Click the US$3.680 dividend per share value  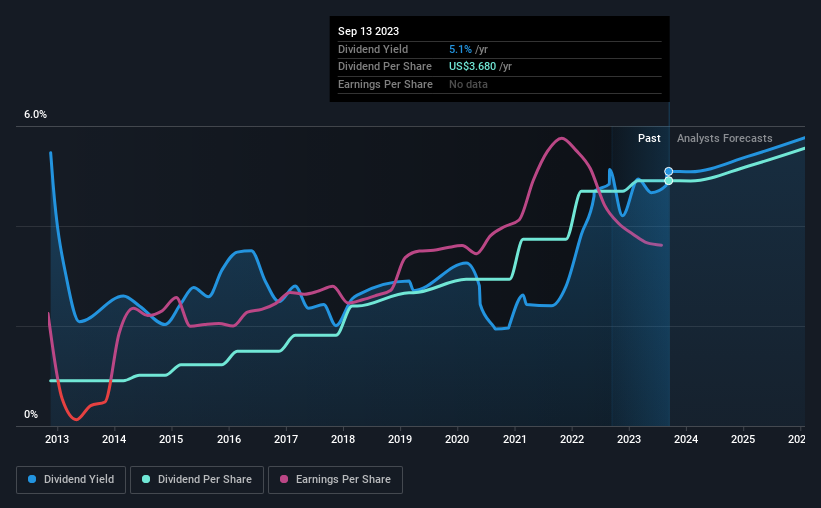tap(472, 67)
